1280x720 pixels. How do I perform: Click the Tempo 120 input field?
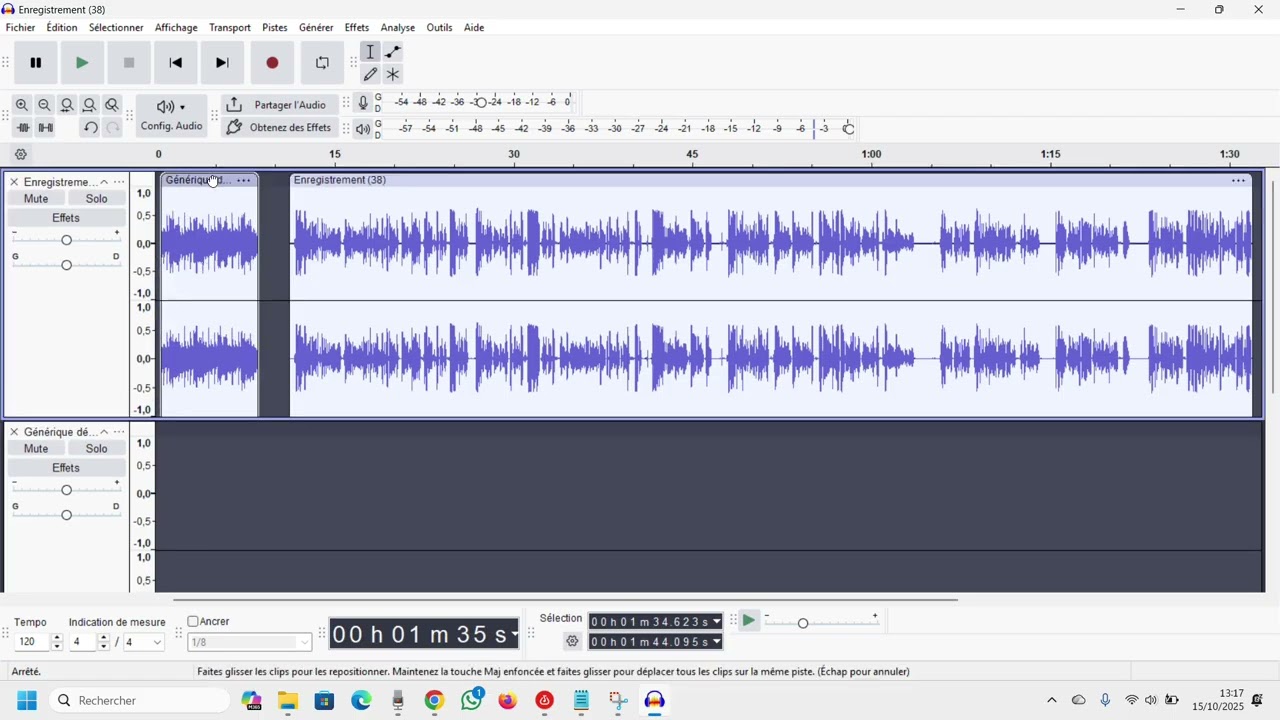click(32, 643)
